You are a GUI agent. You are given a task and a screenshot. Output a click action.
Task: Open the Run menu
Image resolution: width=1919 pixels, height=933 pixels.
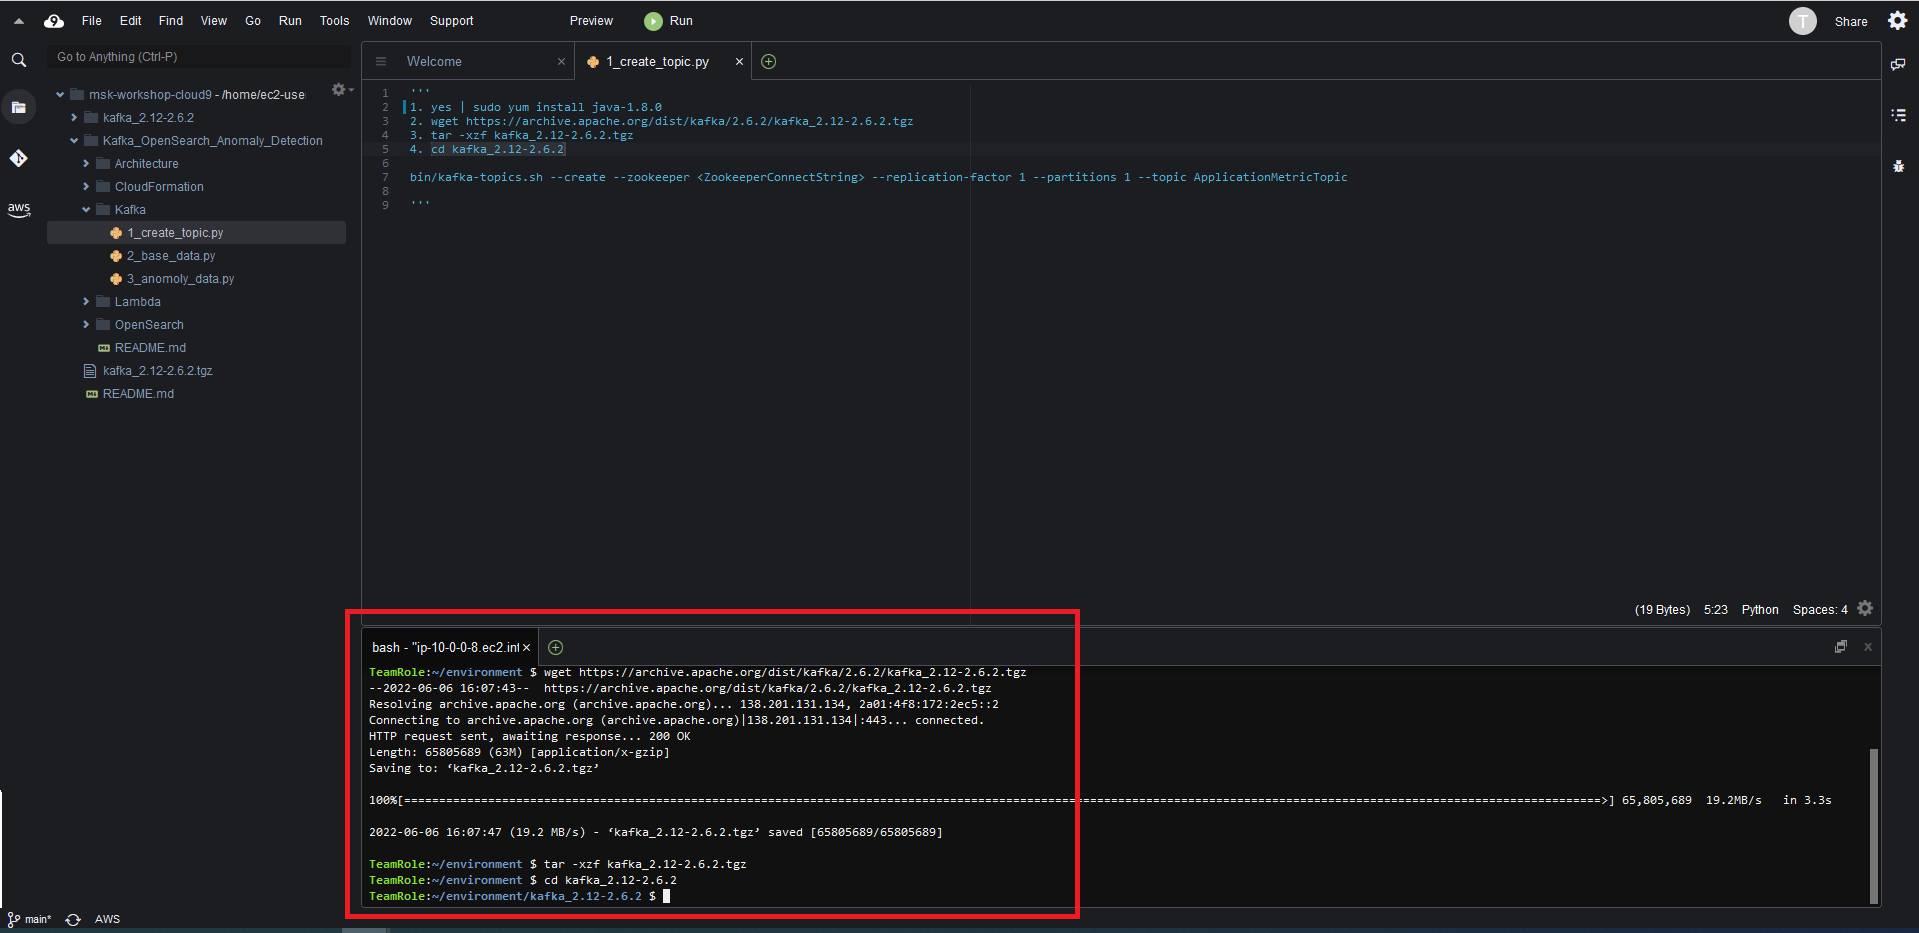pyautogui.click(x=290, y=21)
